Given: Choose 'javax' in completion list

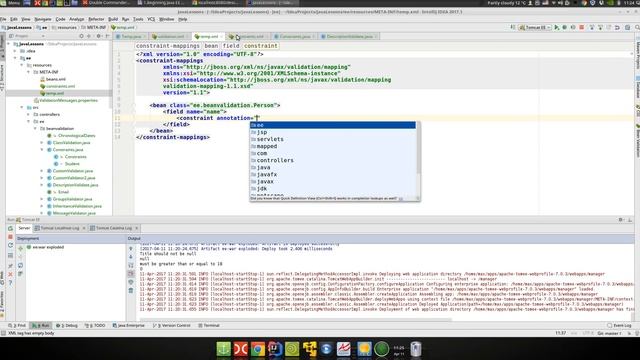Looking at the screenshot, I should click(333, 182).
